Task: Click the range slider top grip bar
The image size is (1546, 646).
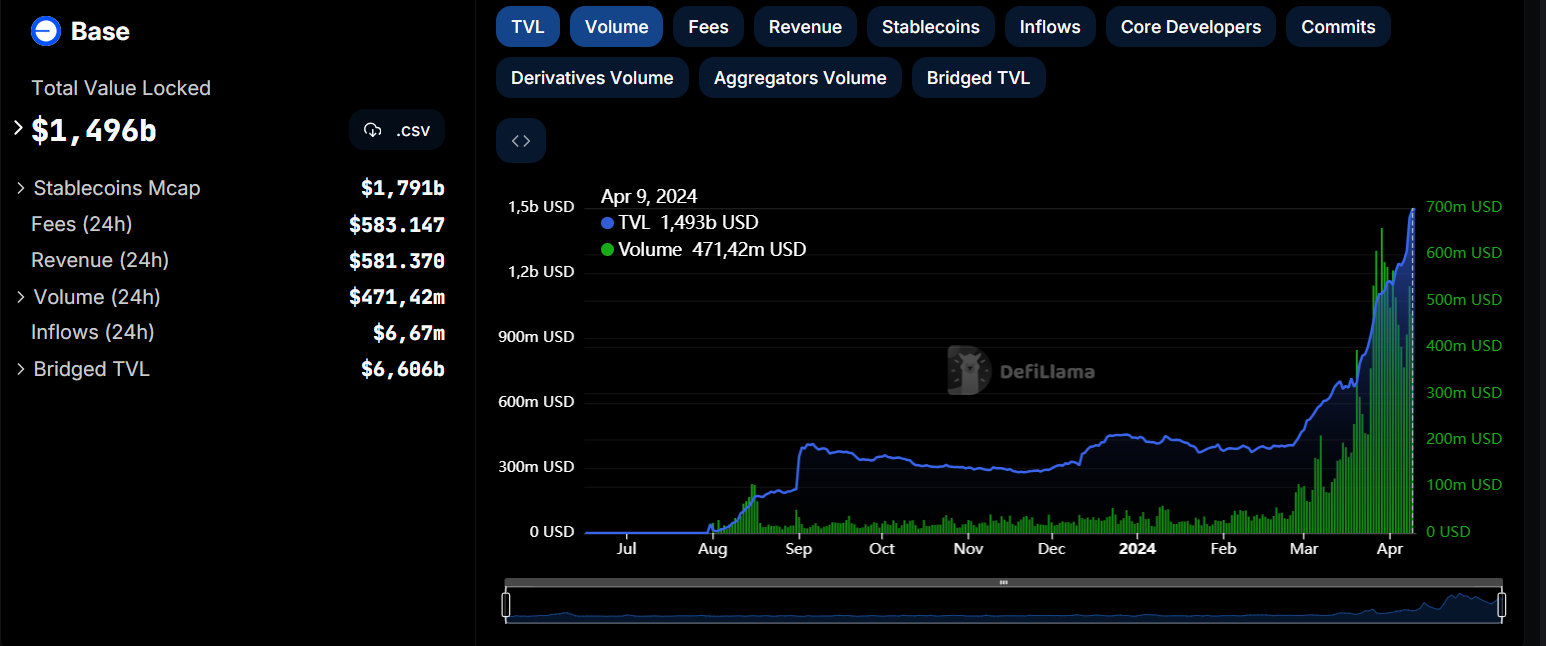Action: click(x=1004, y=582)
